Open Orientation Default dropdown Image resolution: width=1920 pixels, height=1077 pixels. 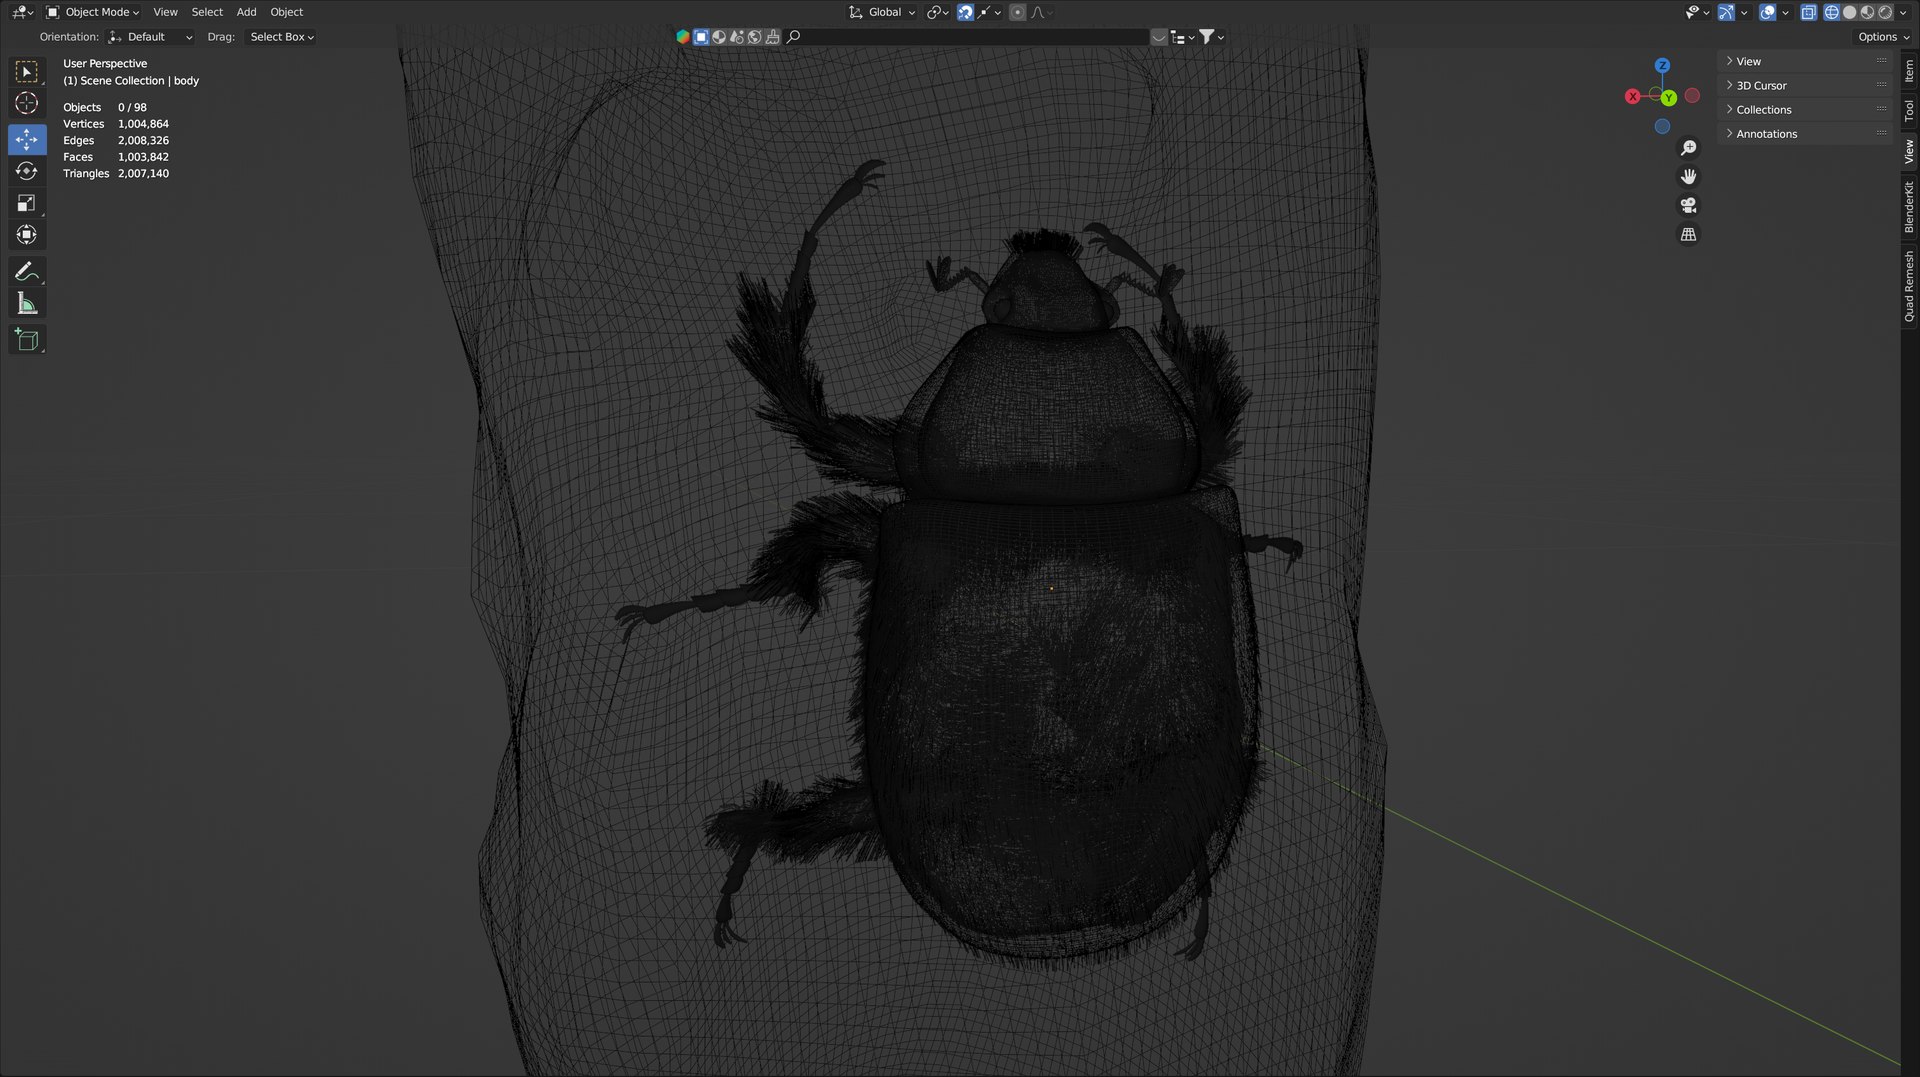coord(150,37)
